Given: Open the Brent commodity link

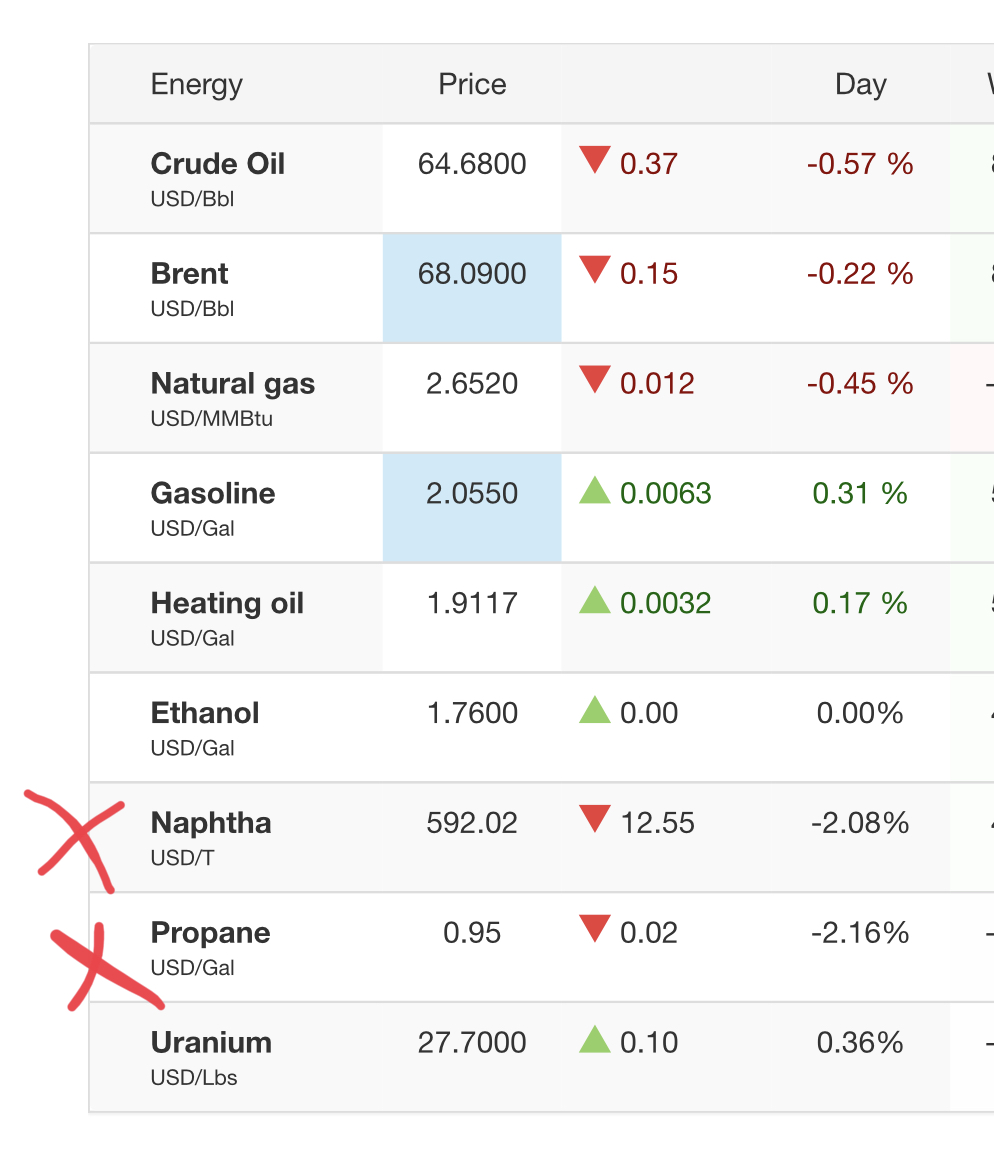Looking at the screenshot, I should coord(189,274).
